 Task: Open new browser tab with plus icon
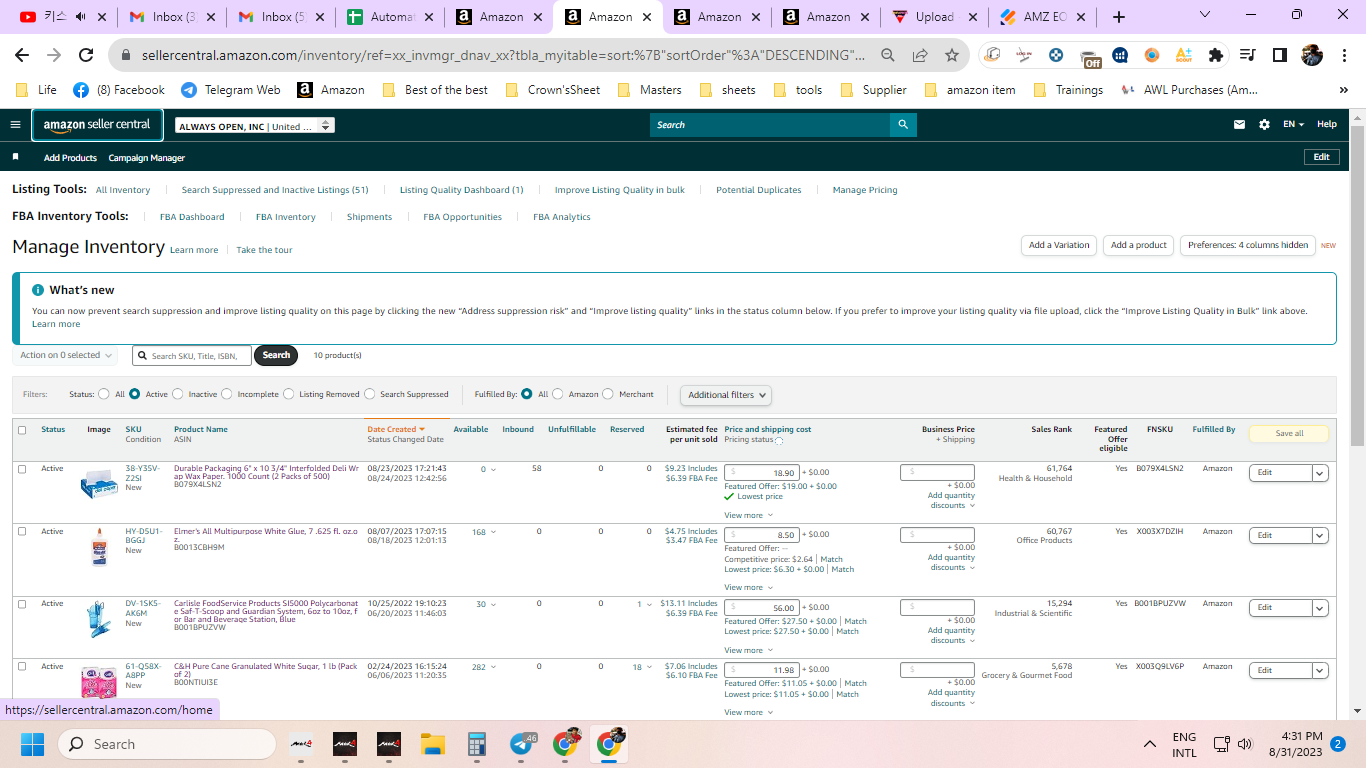click(x=1119, y=17)
